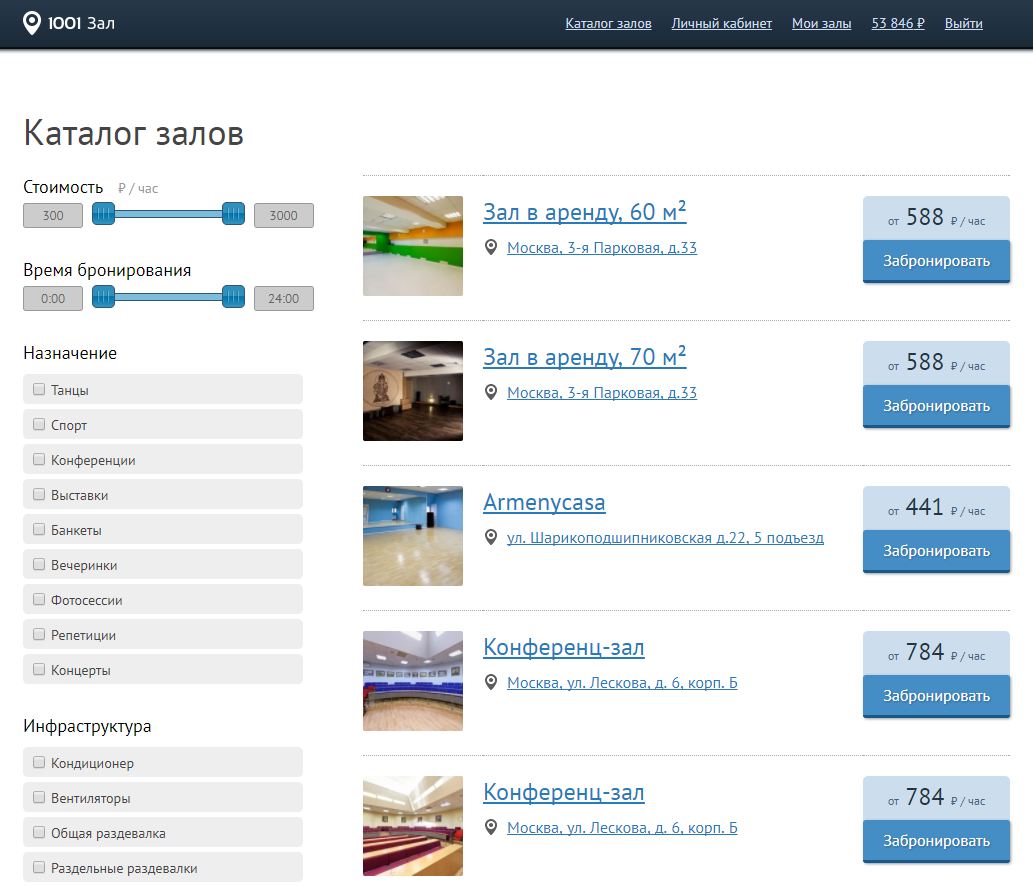Tick the Конференции purpose checkbox
The width and height of the screenshot is (1033, 886).
coord(39,460)
